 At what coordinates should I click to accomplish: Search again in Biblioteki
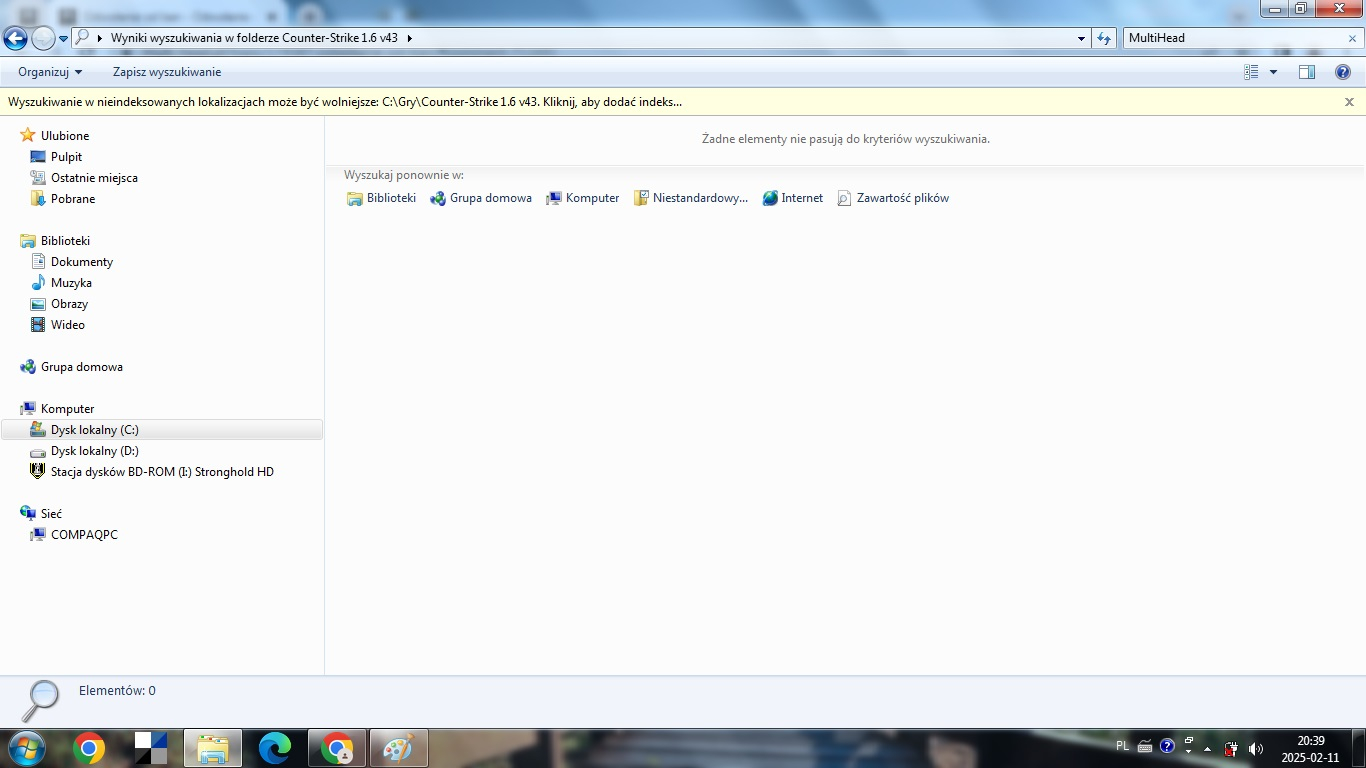tap(381, 198)
